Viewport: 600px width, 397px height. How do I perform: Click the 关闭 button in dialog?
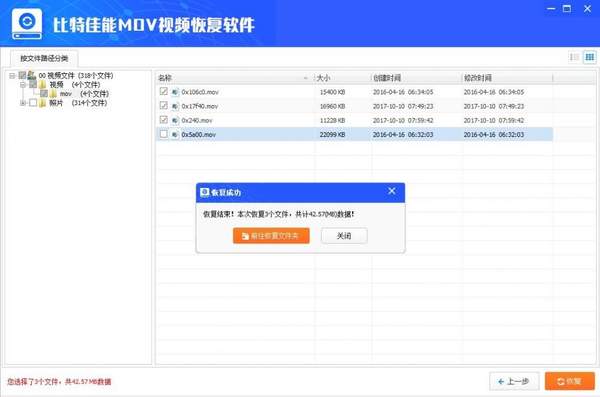[x=344, y=236]
